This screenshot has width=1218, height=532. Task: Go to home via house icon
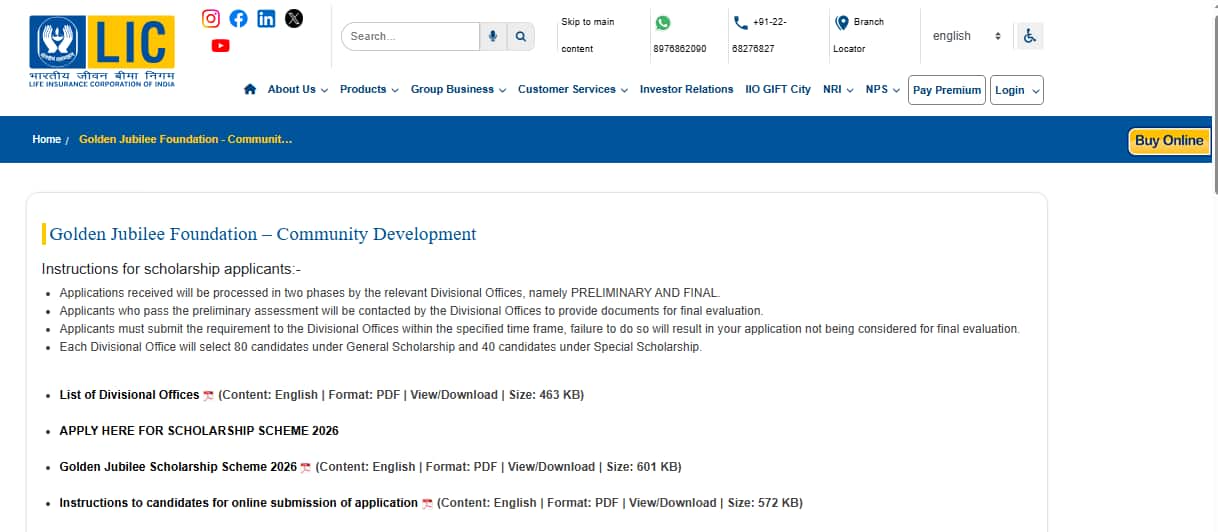click(250, 89)
